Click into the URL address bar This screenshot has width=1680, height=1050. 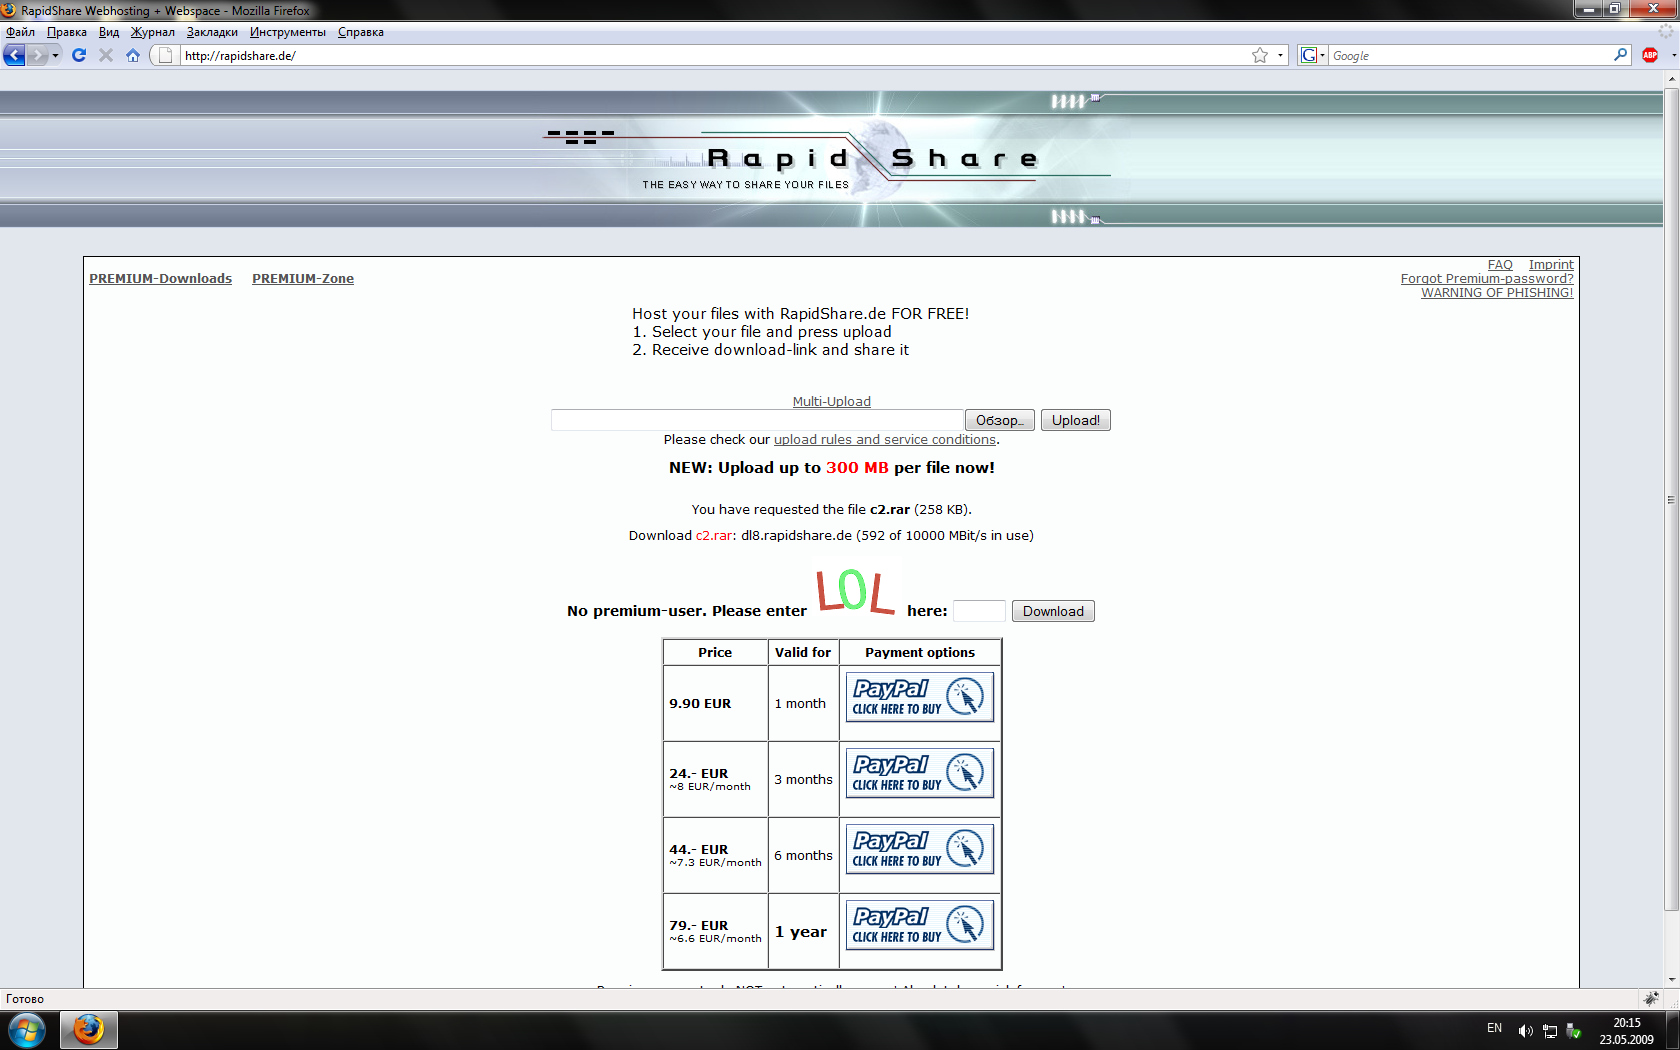coord(714,55)
